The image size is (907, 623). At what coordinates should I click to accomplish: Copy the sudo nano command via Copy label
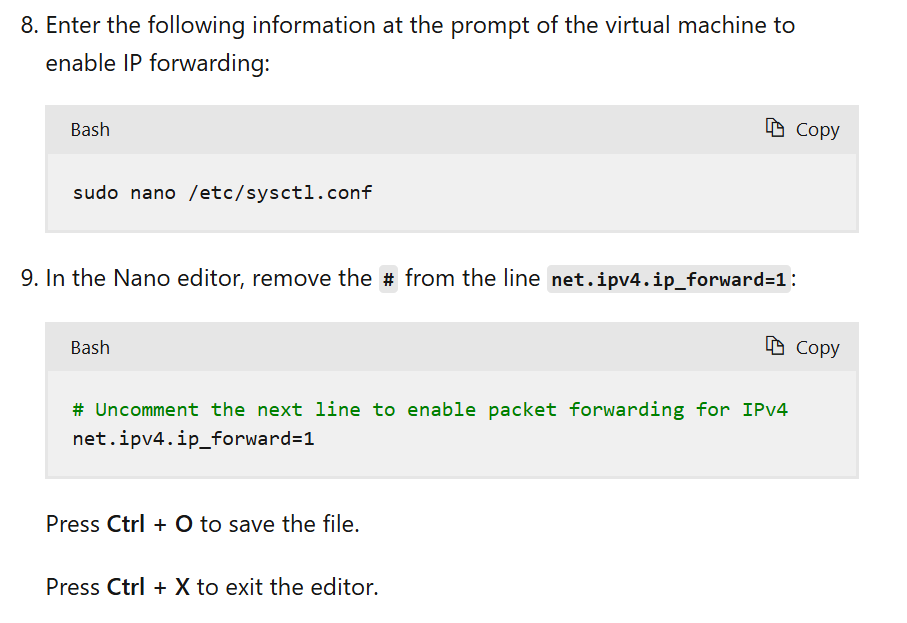[x=817, y=130]
